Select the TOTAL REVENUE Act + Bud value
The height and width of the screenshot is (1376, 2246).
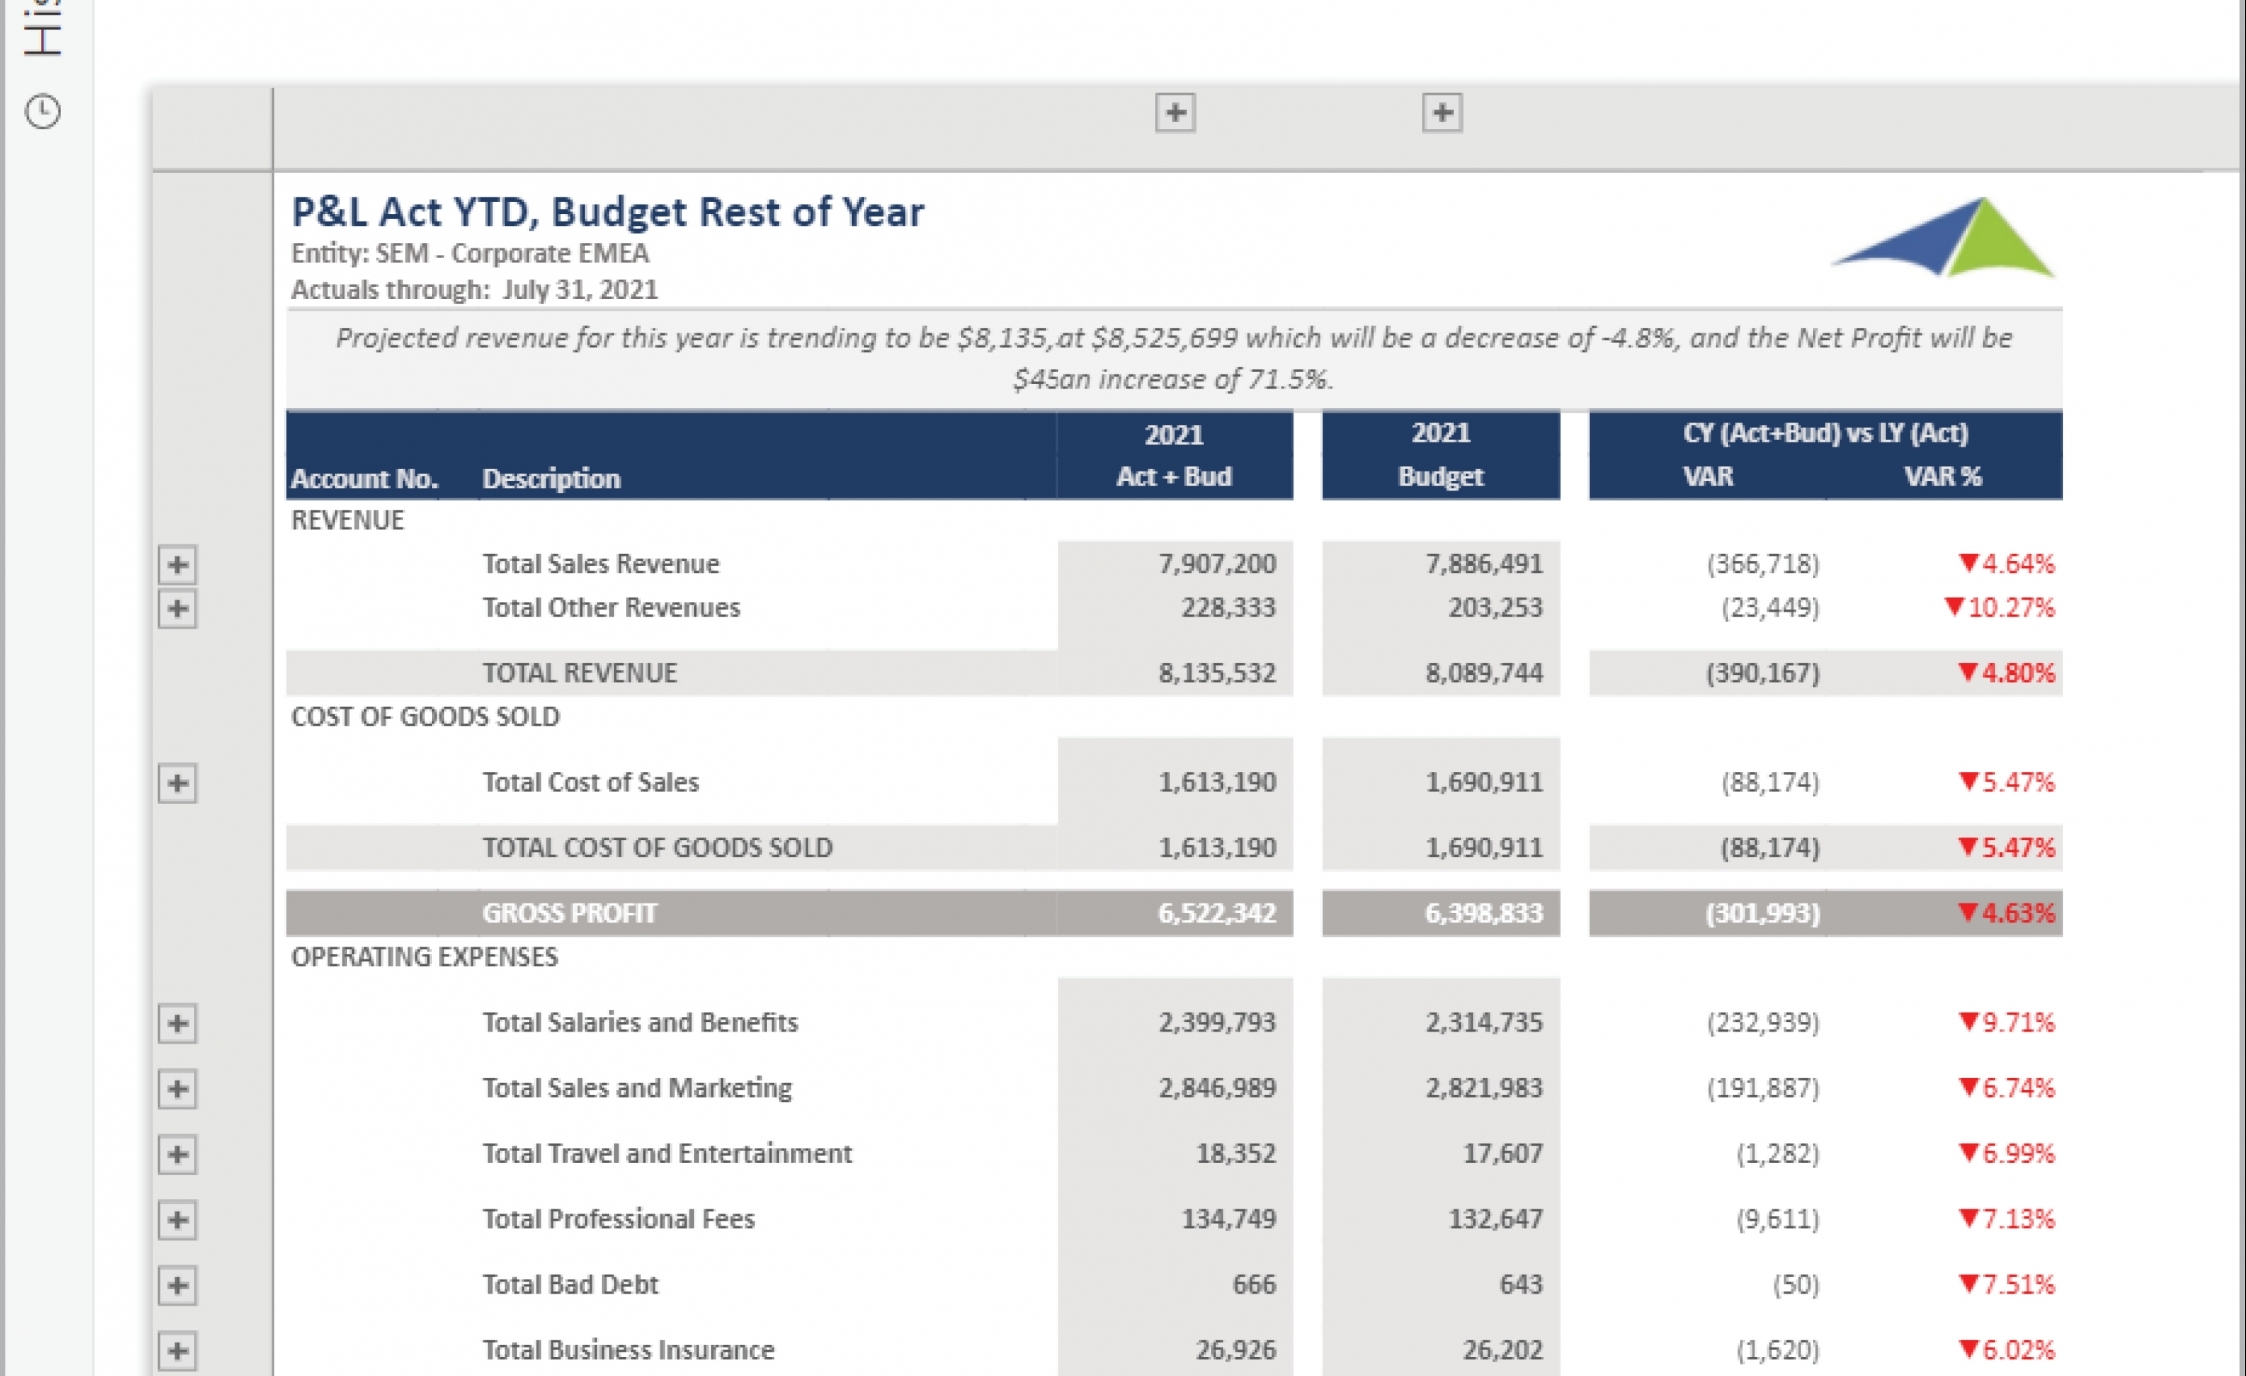1216,673
